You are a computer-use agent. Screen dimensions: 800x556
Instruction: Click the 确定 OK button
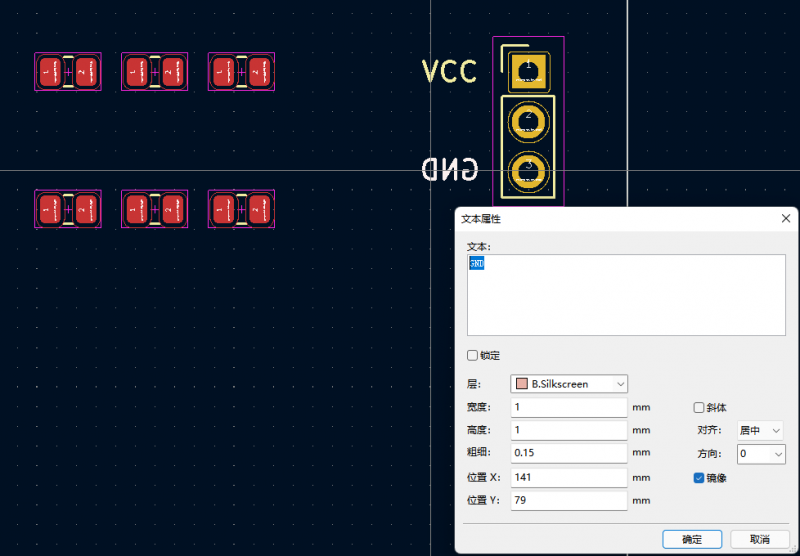click(x=692, y=539)
